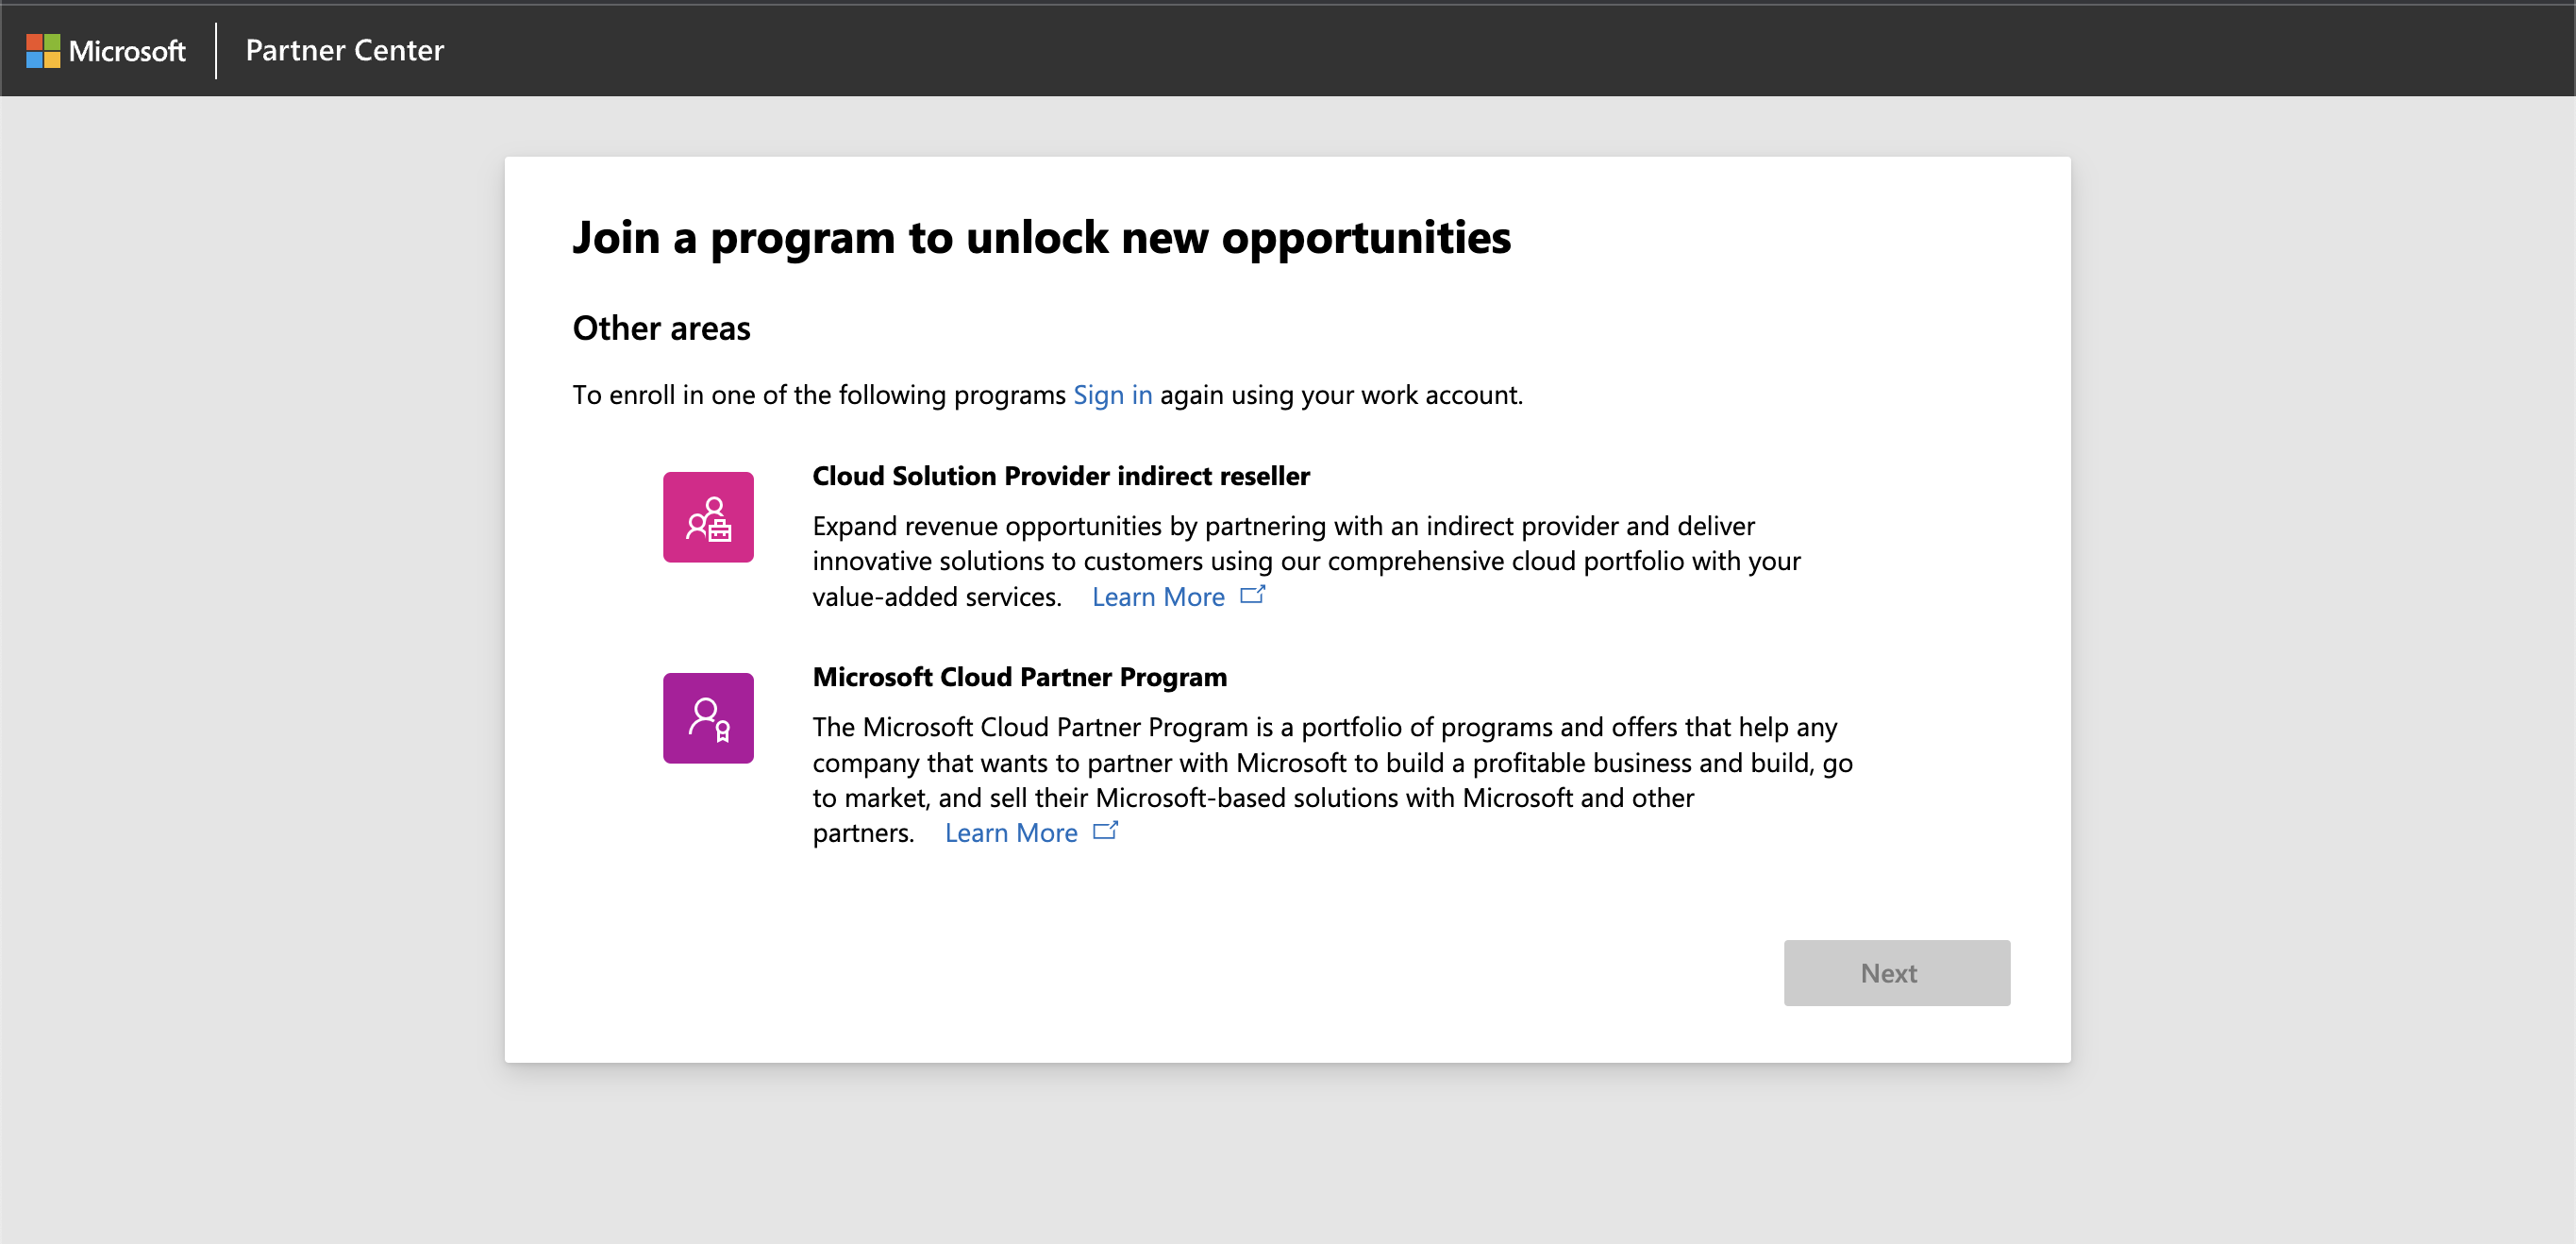Screen dimensions: 2576x1244
Task: Click the Cloud Partner Program description paragraph
Action: coord(1330,763)
